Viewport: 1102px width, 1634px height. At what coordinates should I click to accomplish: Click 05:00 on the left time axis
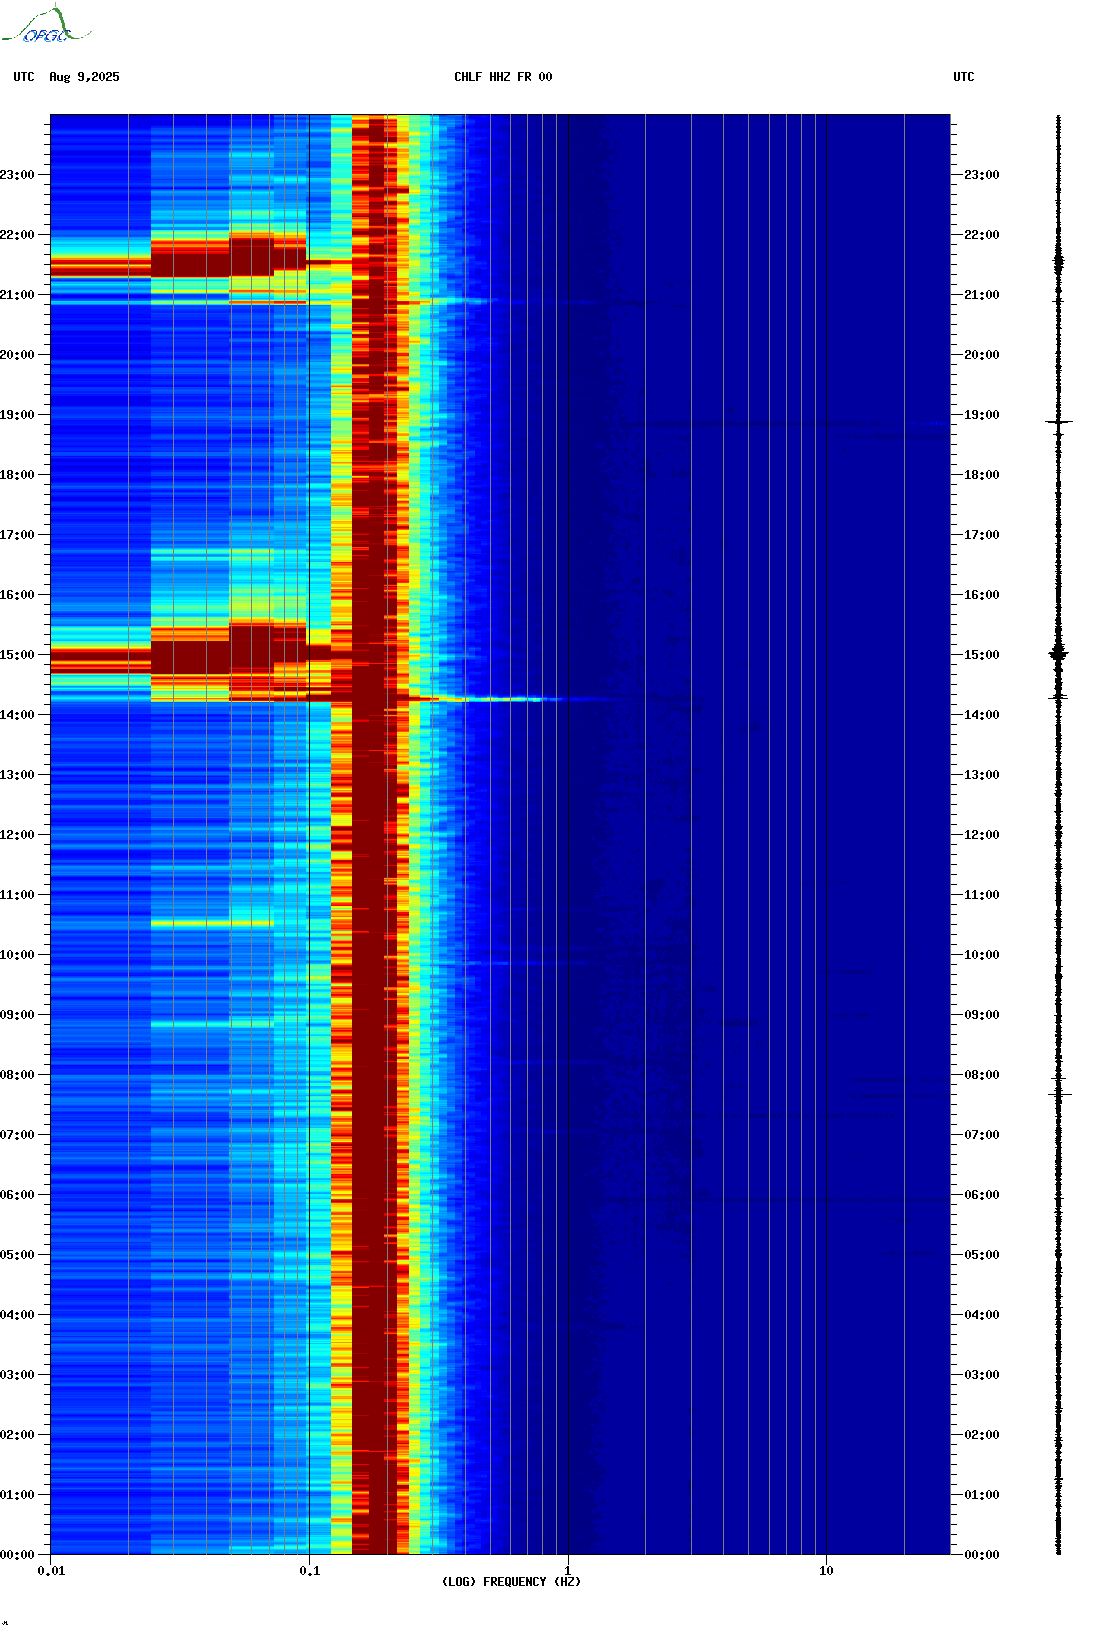(x=17, y=1255)
